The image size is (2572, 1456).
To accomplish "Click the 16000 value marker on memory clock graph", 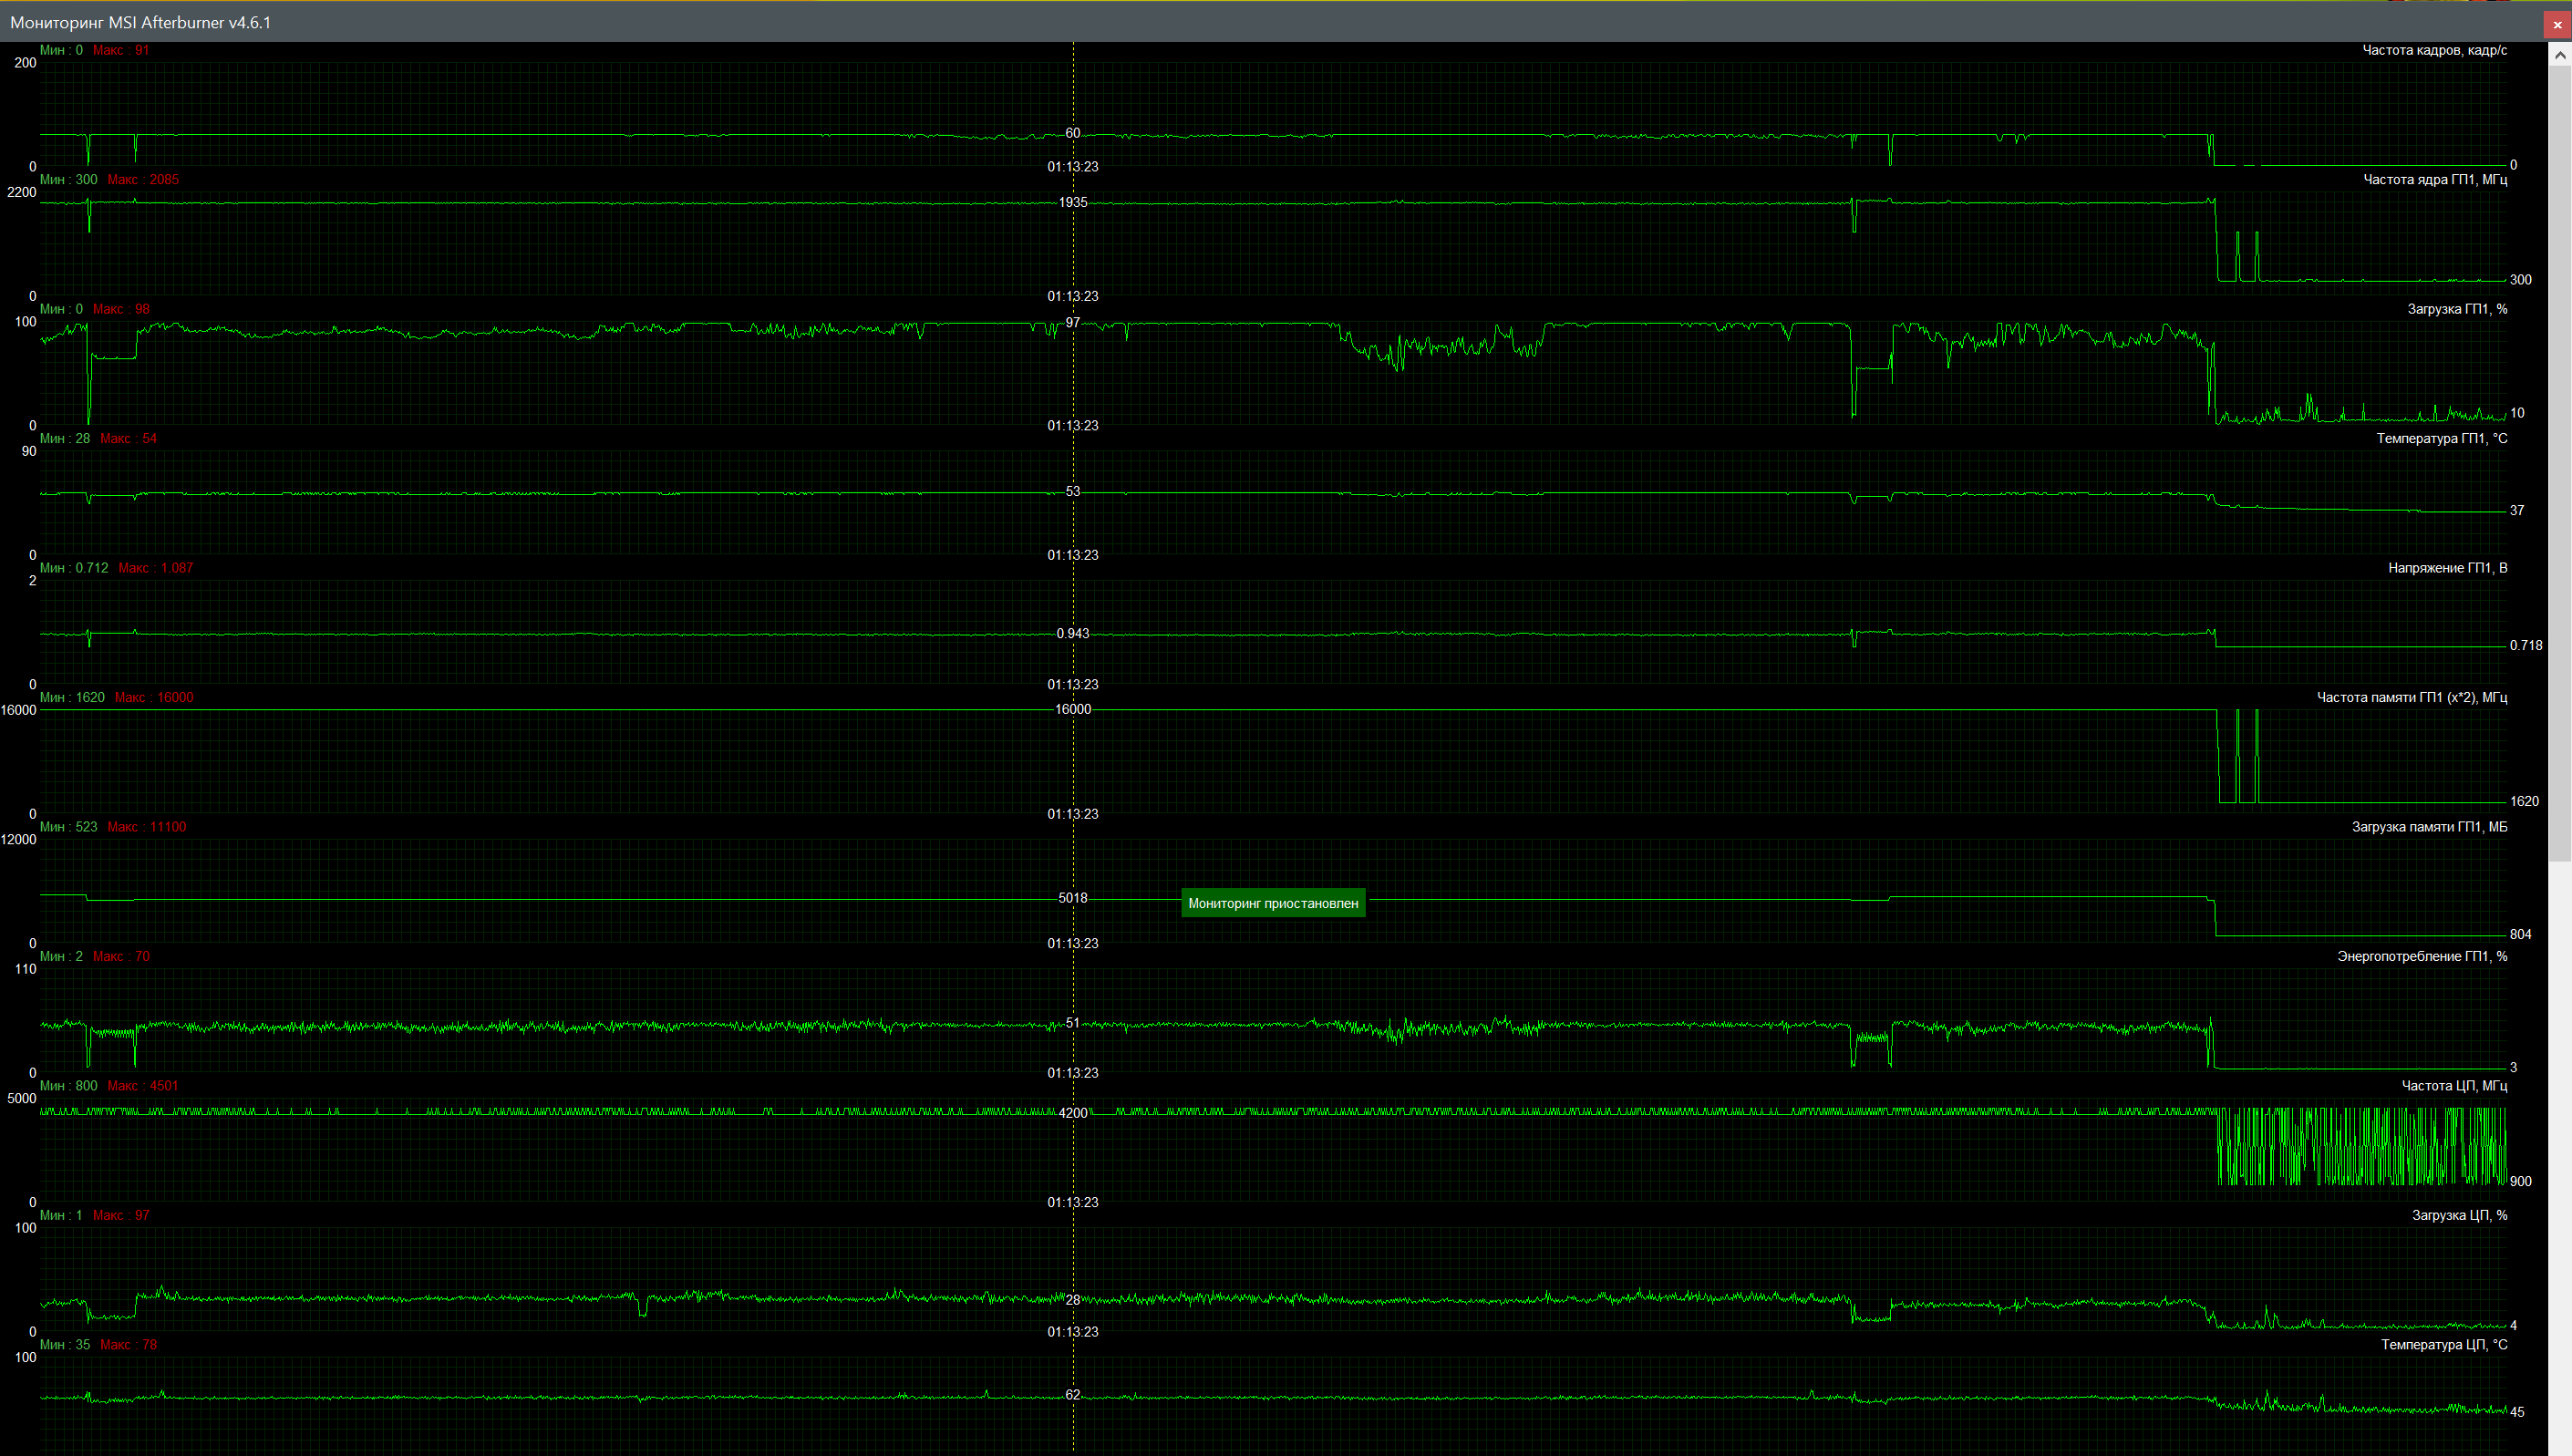I will pyautogui.click(x=1072, y=709).
